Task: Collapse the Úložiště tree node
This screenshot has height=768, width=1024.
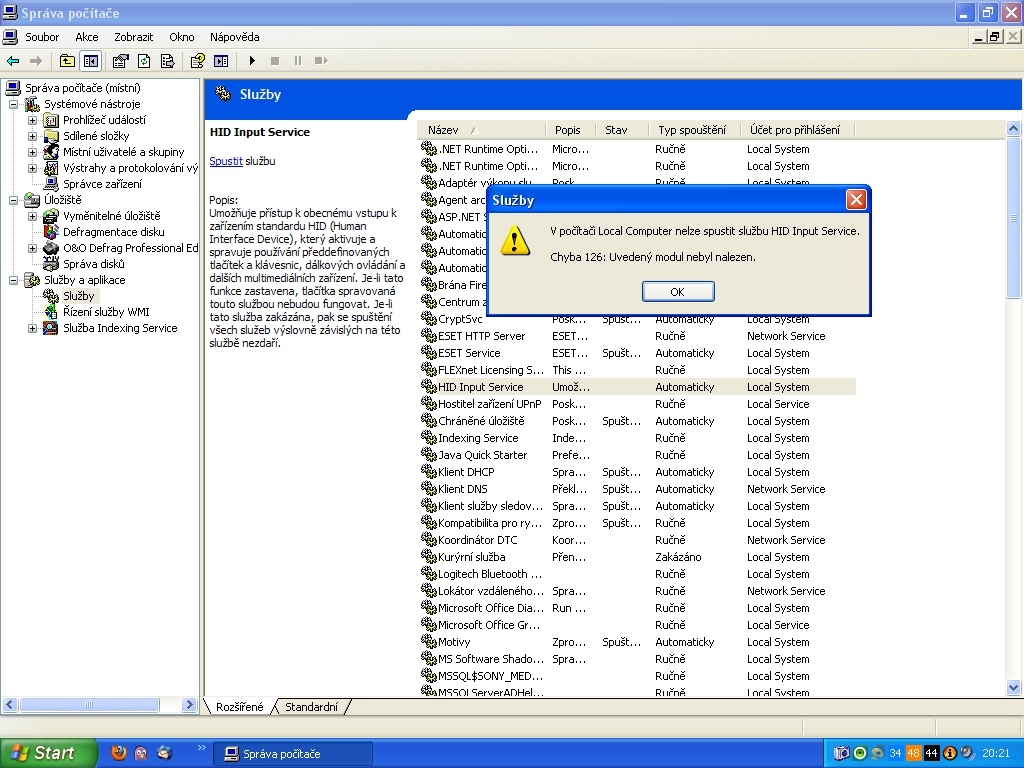Action: [x=14, y=200]
